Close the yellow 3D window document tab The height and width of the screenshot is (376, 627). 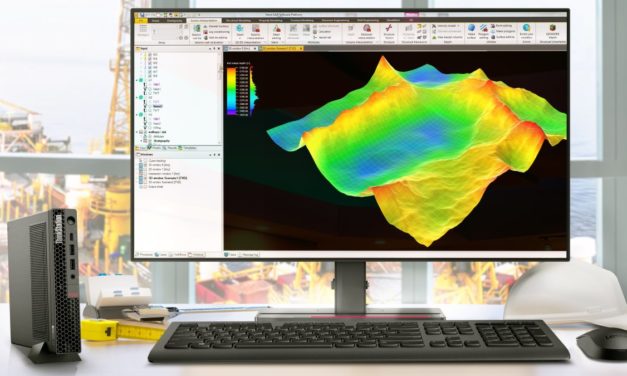[301, 48]
